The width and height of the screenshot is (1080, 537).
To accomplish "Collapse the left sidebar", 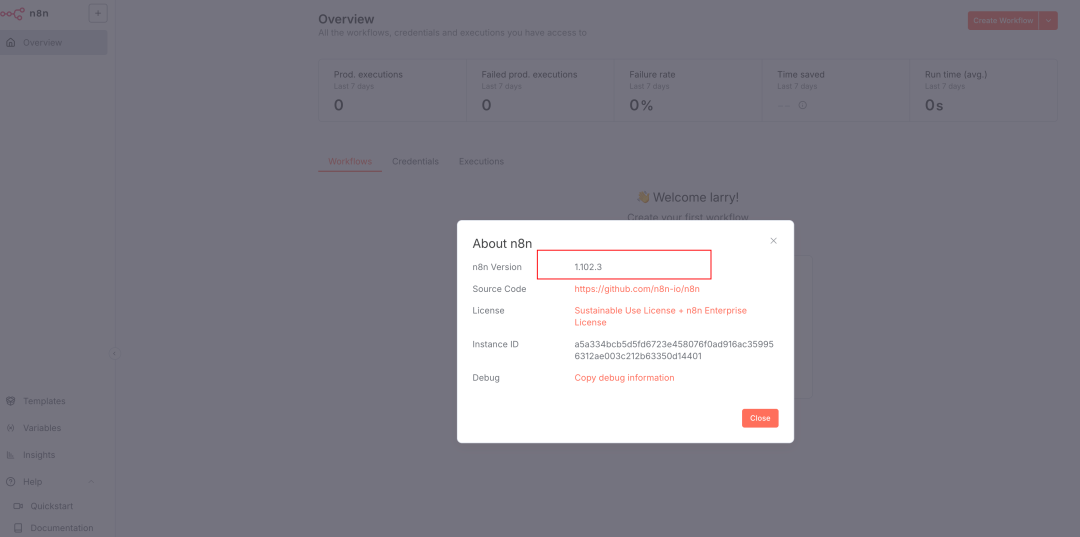I will tap(113, 353).
